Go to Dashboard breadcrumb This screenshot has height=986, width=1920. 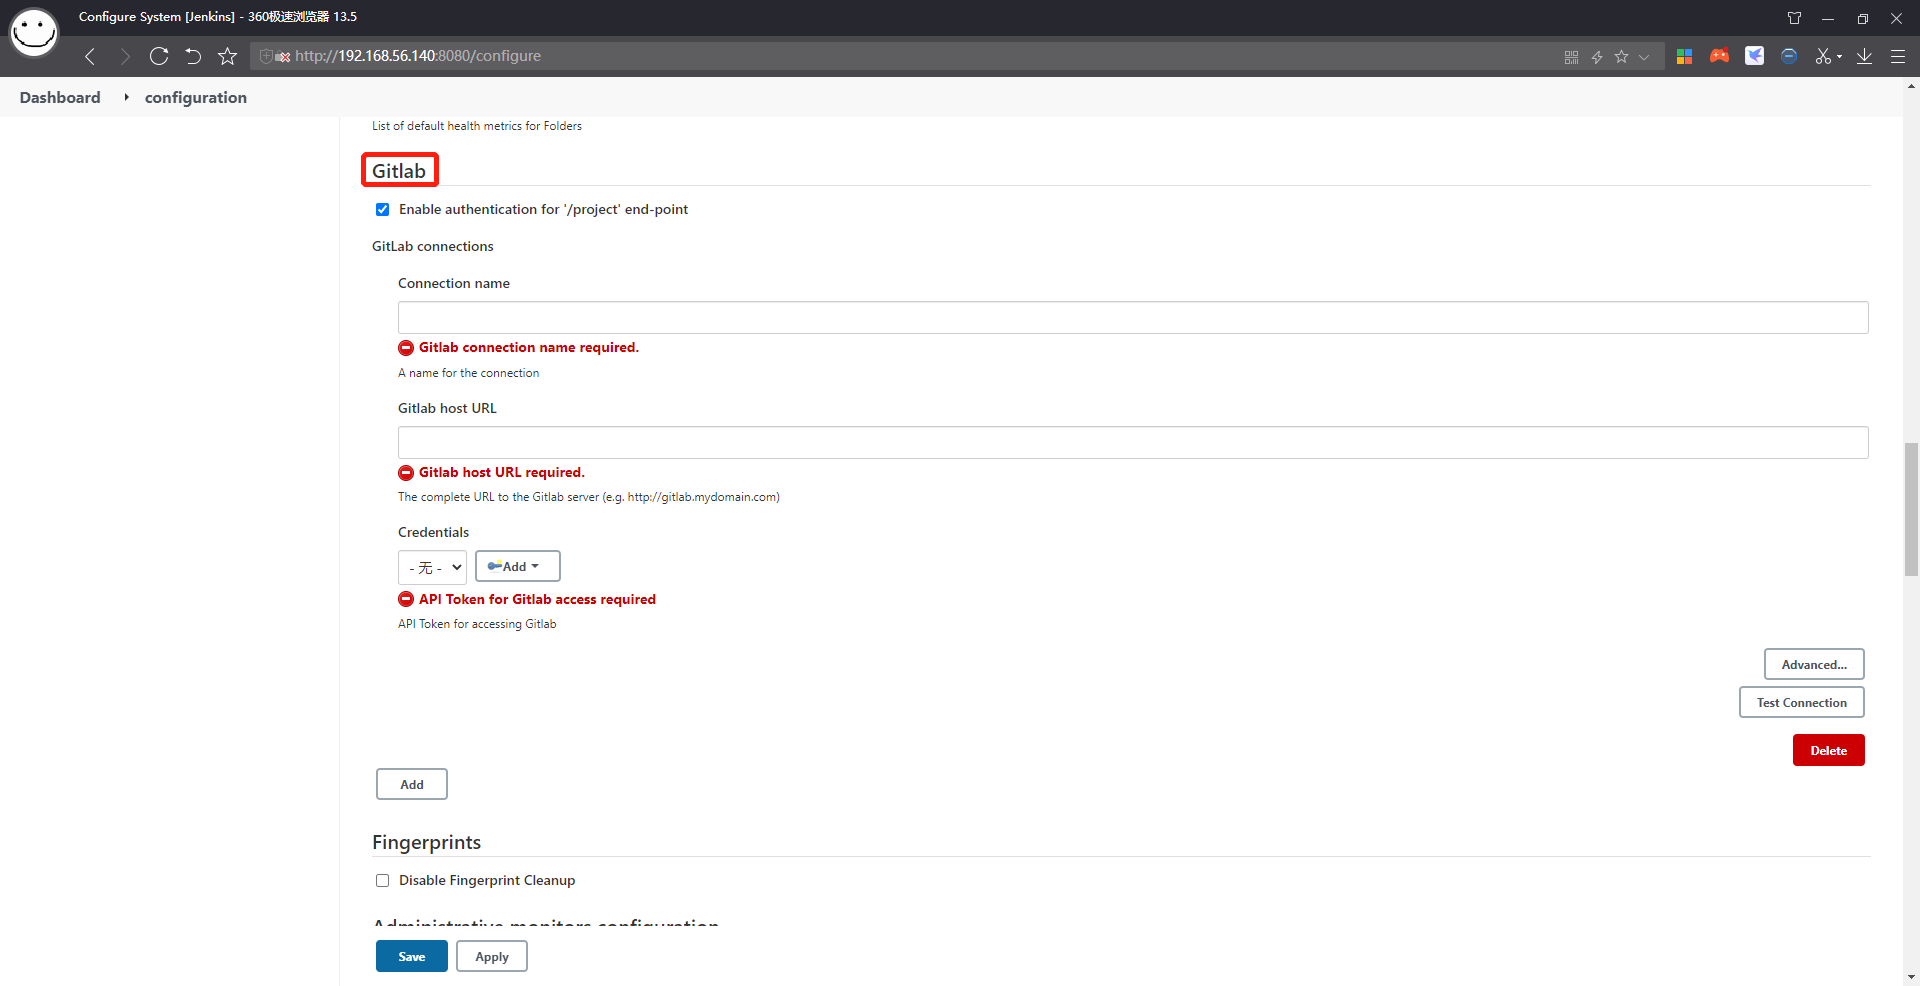tap(60, 97)
